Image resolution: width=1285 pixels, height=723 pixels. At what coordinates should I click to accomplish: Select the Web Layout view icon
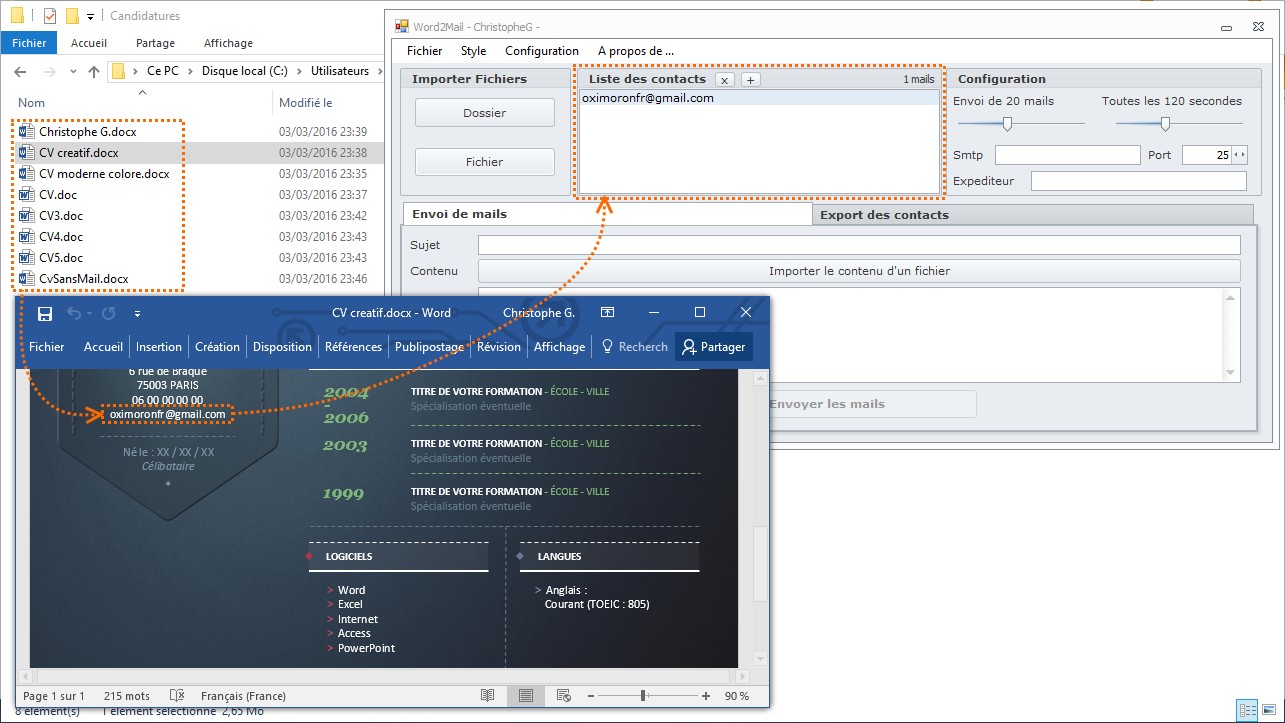click(563, 695)
